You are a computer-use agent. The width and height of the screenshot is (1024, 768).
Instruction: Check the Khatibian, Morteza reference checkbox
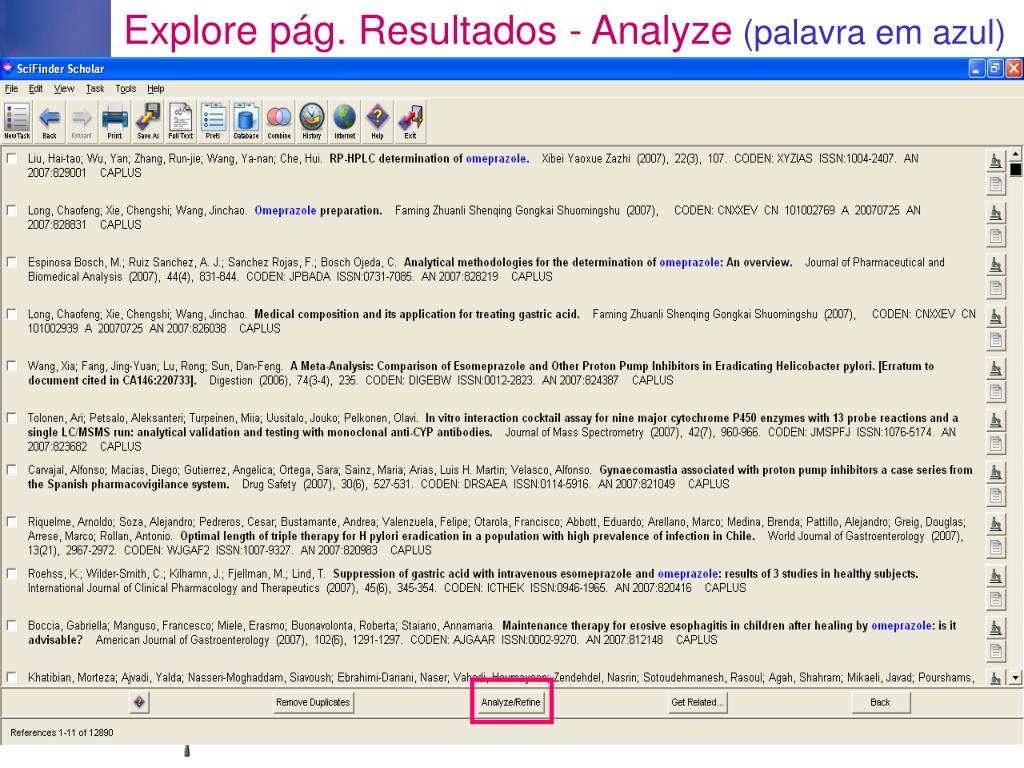click(11, 677)
